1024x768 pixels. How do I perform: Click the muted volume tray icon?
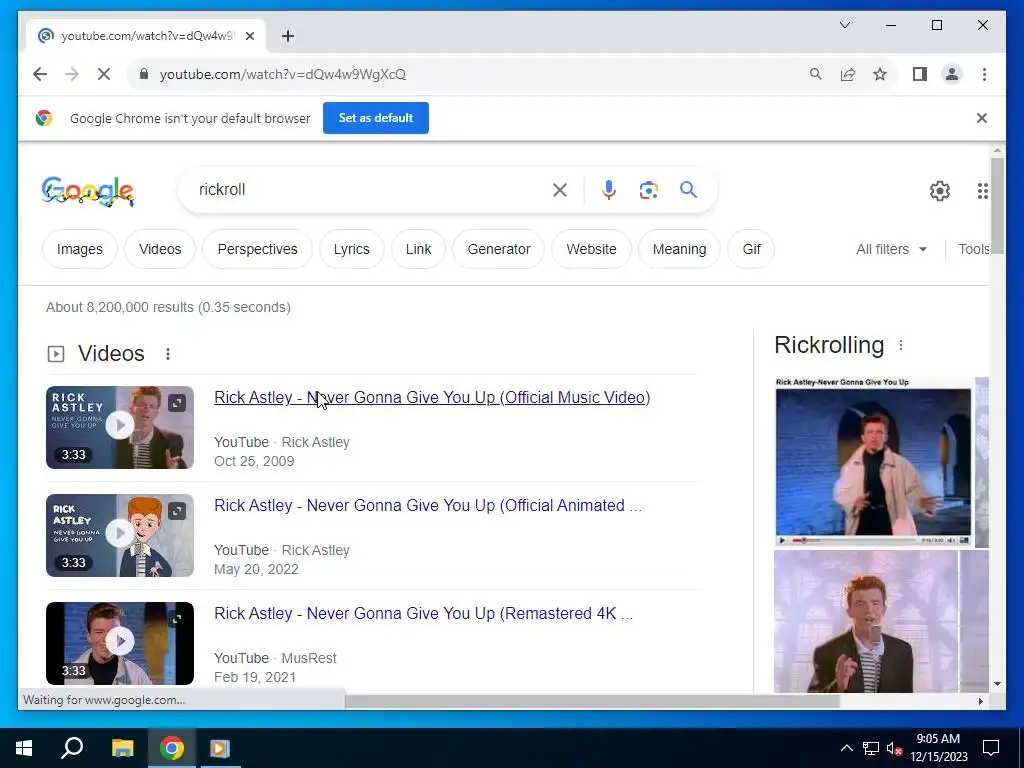pos(894,748)
